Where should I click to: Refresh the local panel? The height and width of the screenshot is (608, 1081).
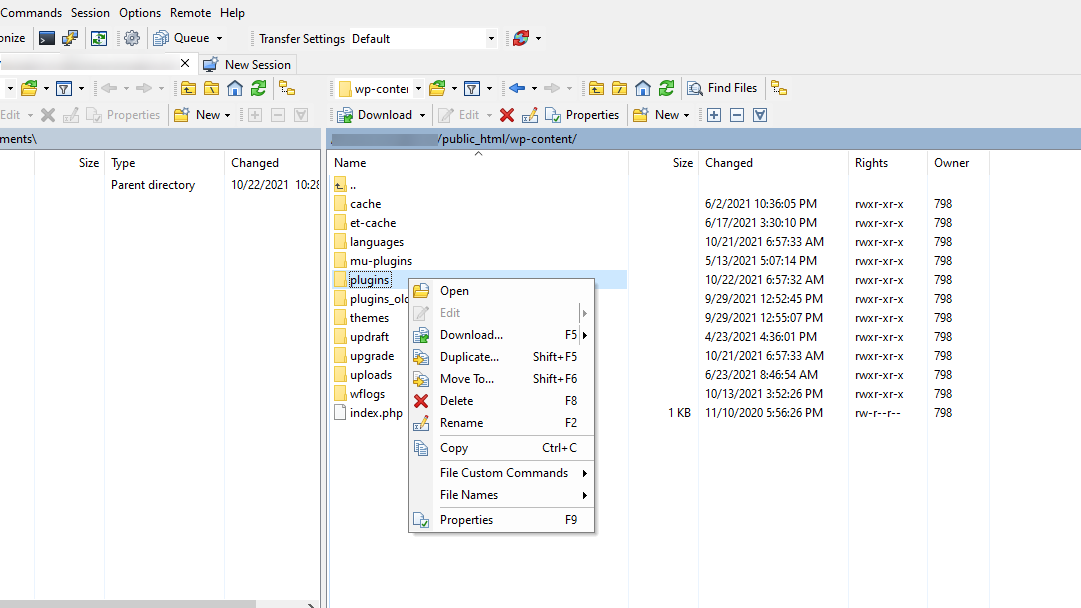click(x=259, y=88)
